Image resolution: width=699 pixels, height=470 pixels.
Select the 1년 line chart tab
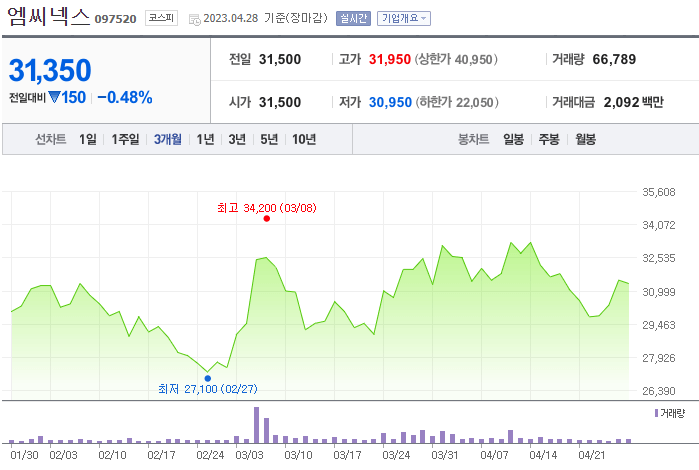[206, 139]
